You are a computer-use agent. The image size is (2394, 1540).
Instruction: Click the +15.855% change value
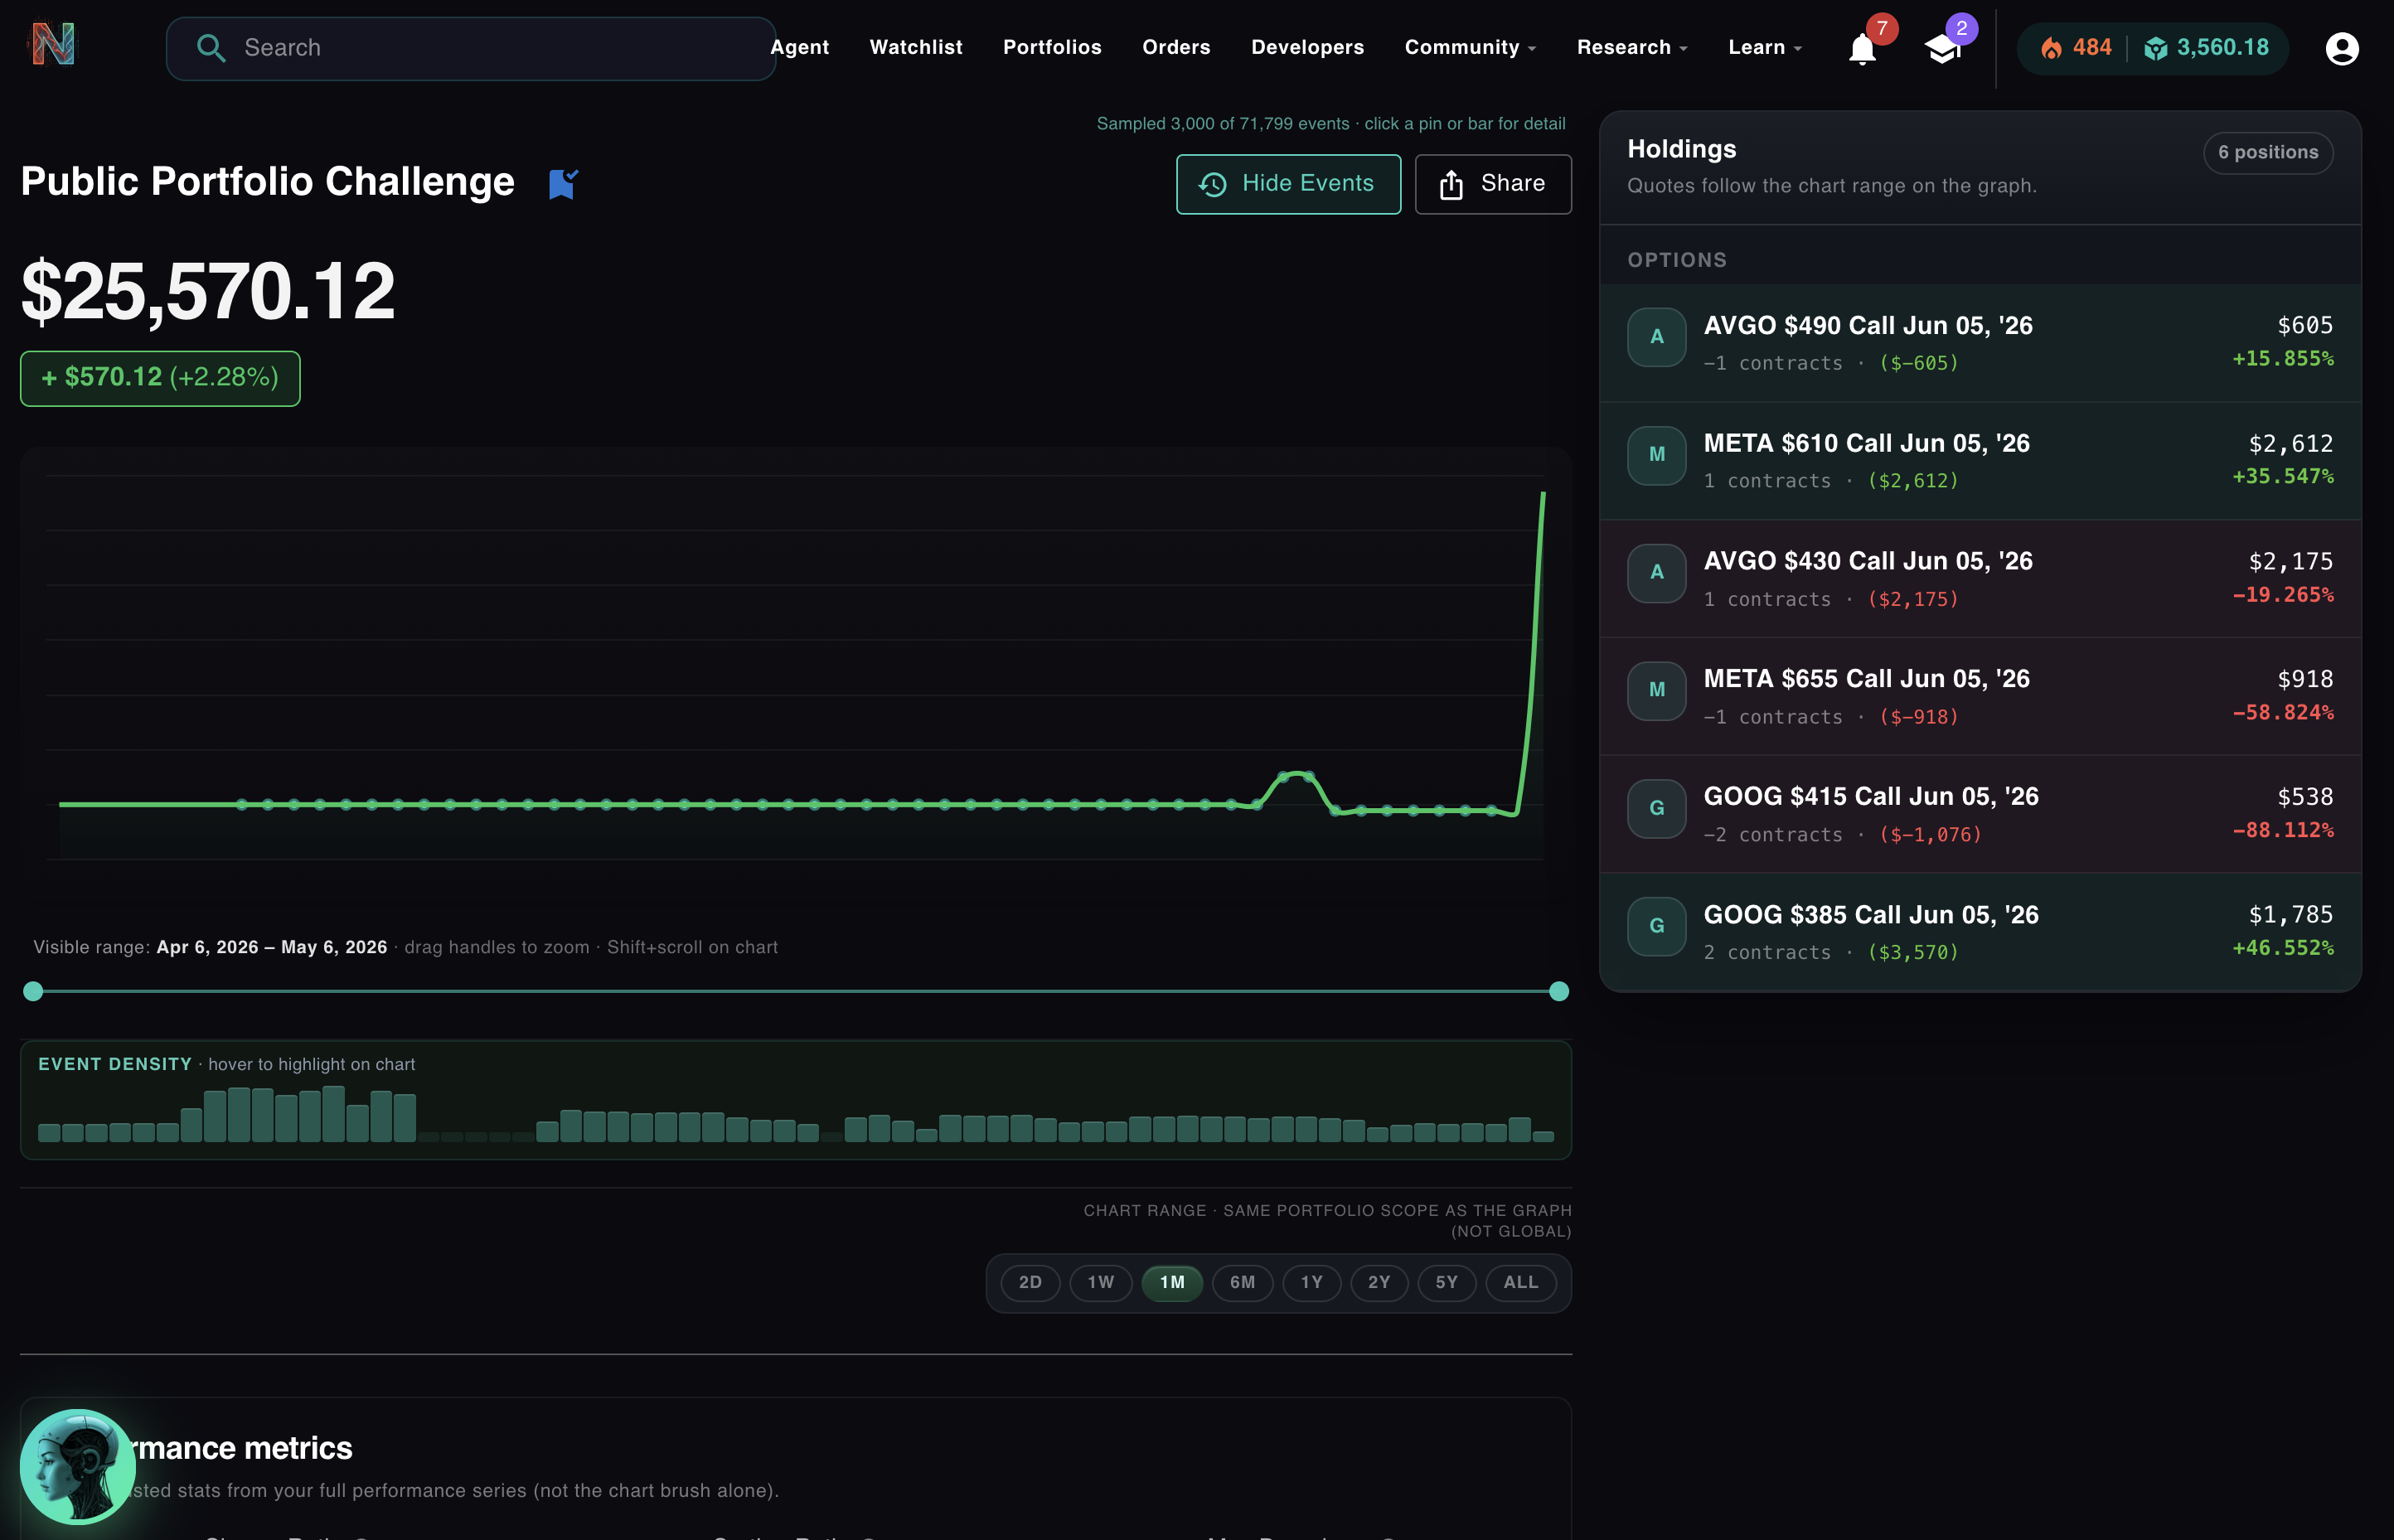pyautogui.click(x=2283, y=358)
